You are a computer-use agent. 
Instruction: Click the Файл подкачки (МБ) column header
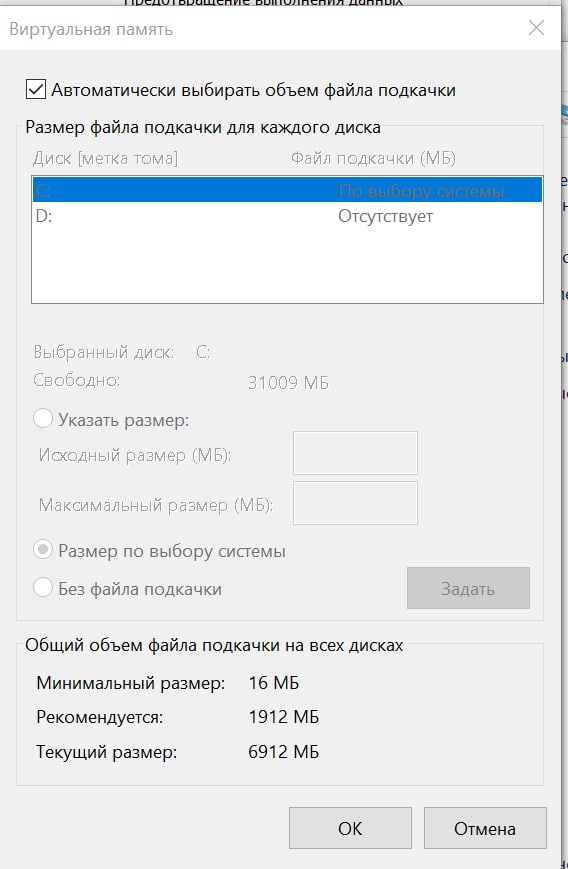click(373, 159)
